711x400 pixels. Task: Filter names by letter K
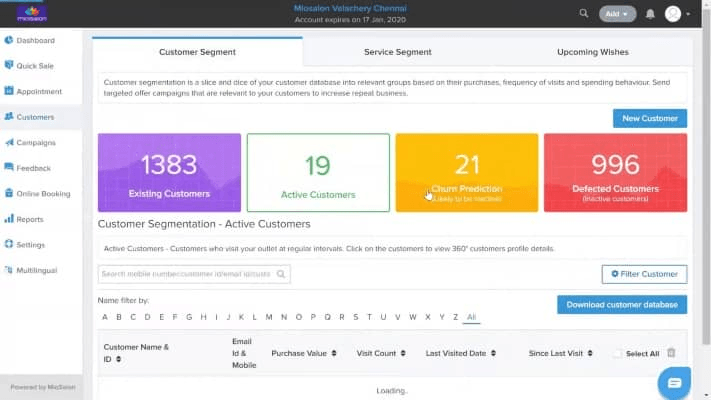241,317
